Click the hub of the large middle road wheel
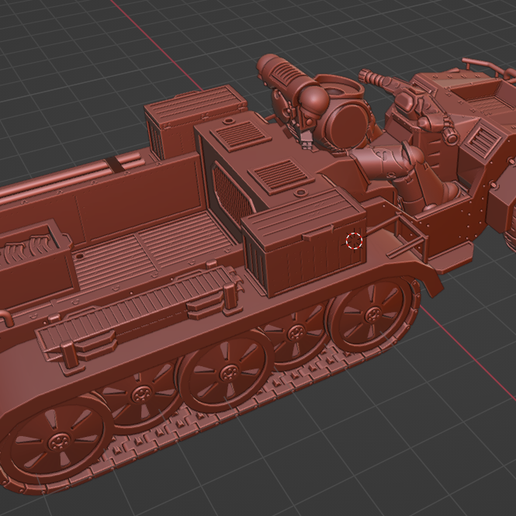516x516 pixels. coord(229,372)
